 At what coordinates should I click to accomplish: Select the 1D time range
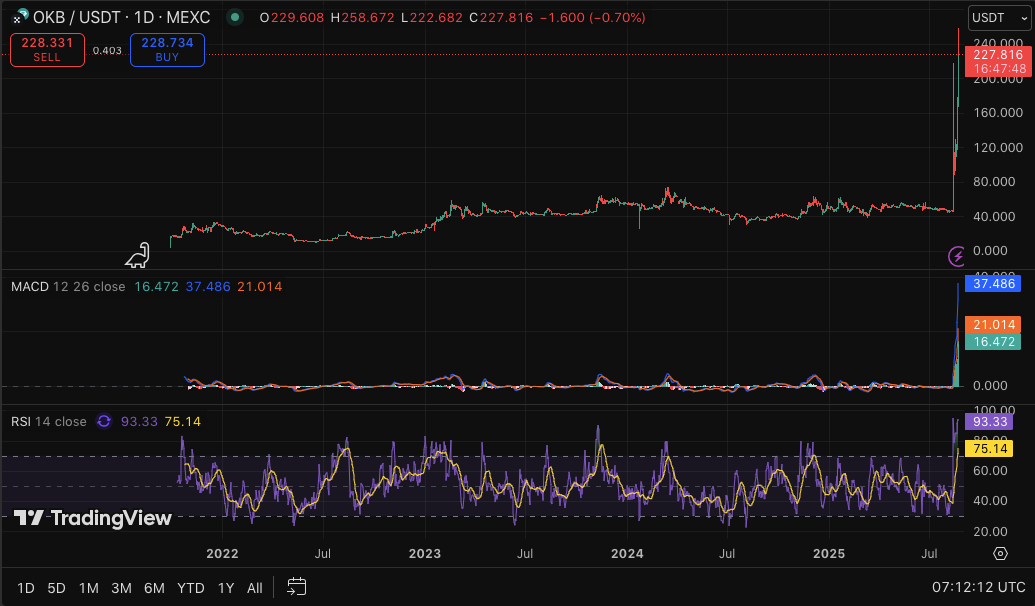click(26, 588)
